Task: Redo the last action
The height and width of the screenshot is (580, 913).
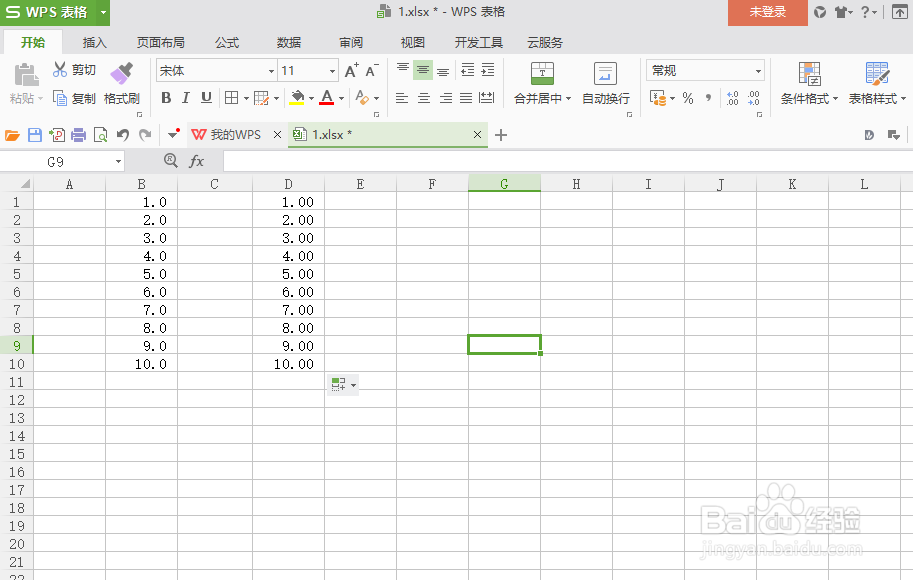Action: (145, 135)
